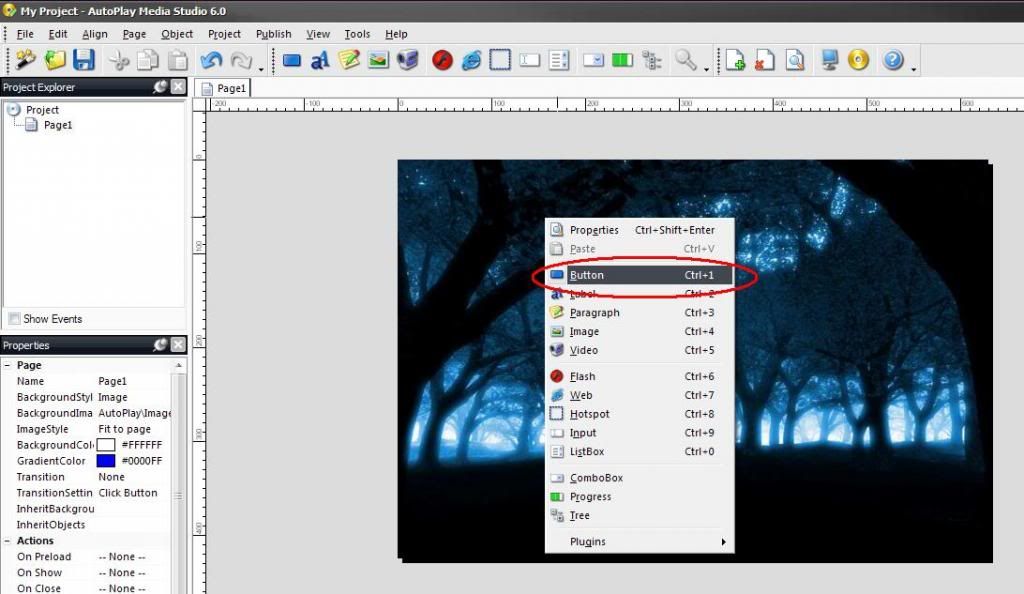Collapse the Page properties section
The image size is (1024, 594).
(x=8, y=365)
